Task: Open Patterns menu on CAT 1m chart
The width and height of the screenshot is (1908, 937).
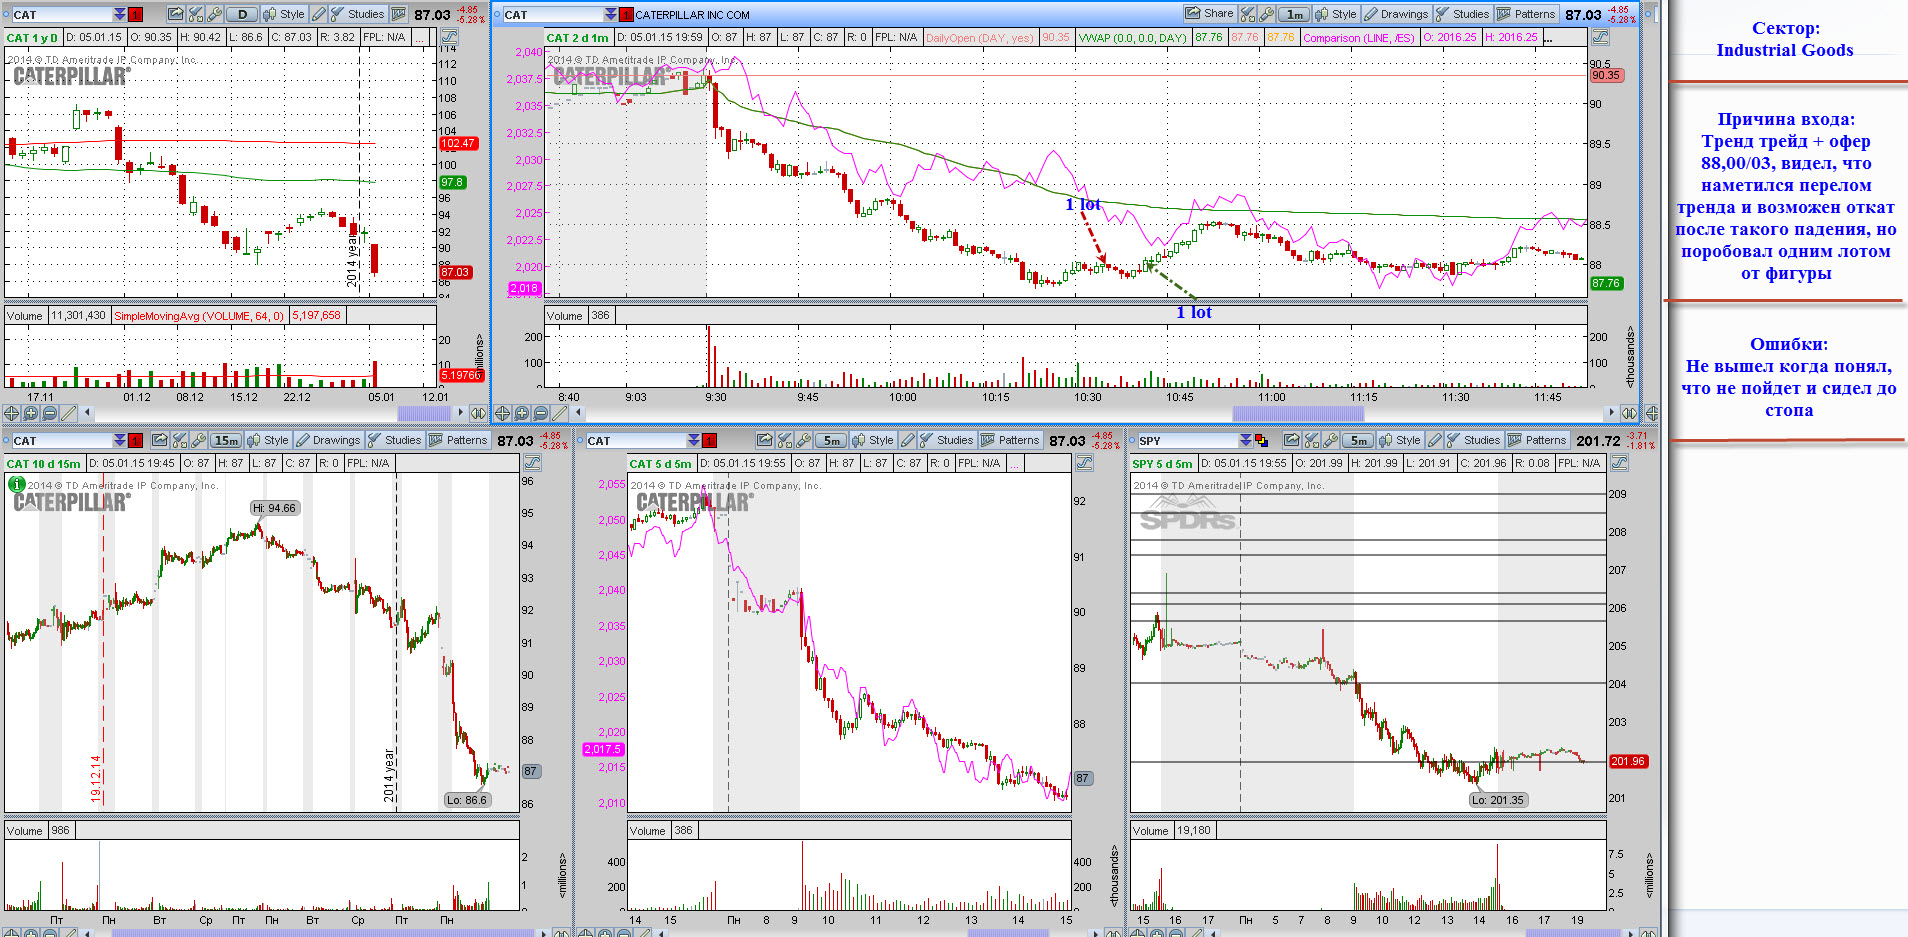Action: tap(1526, 14)
